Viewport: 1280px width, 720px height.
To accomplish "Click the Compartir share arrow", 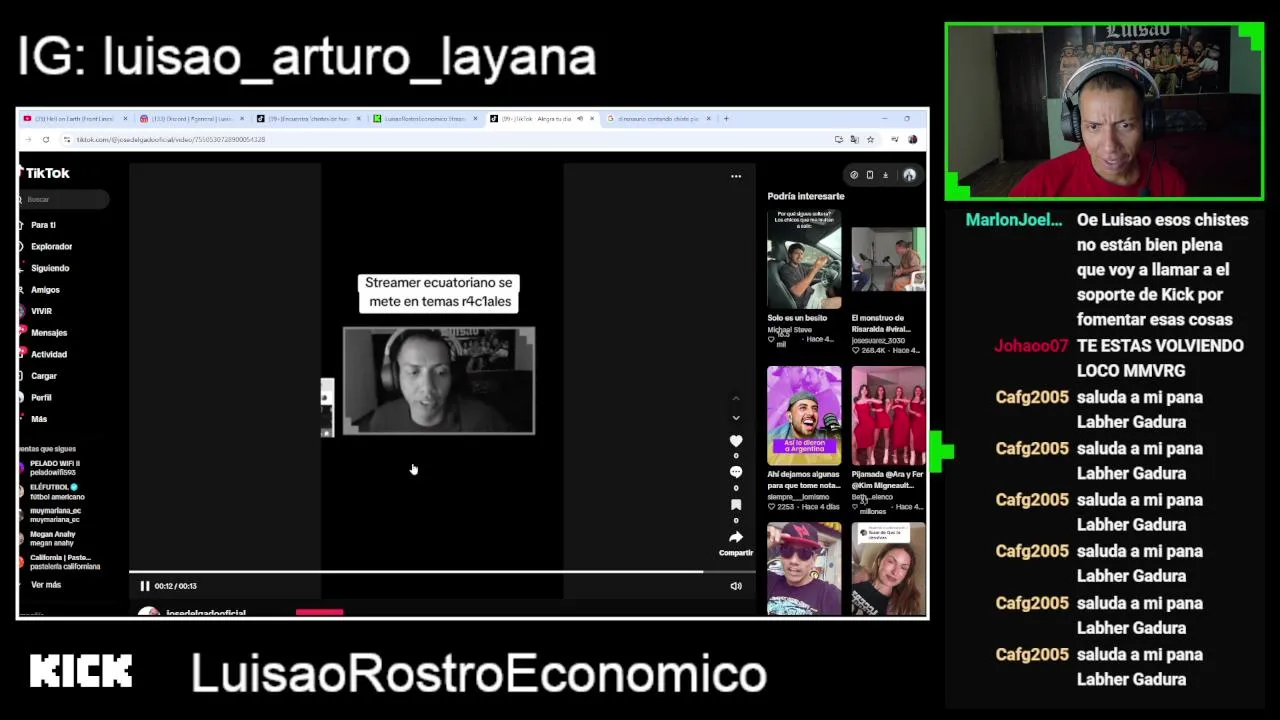I will pyautogui.click(x=736, y=538).
